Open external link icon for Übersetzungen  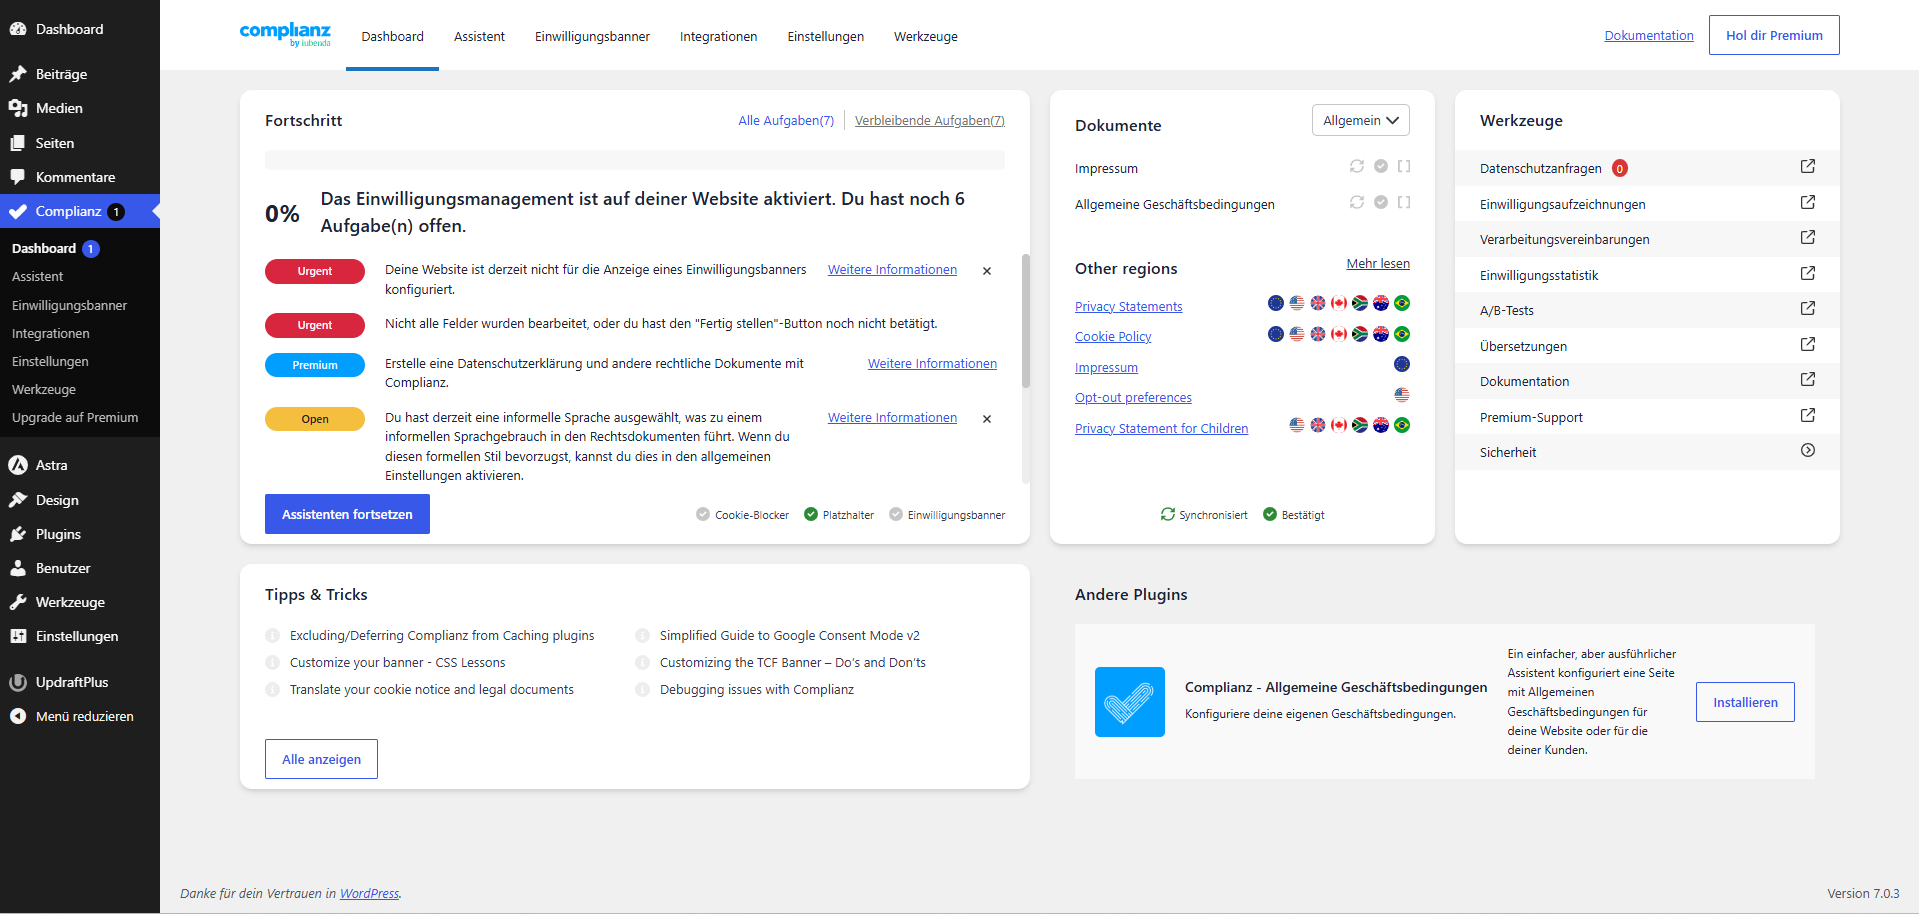(x=1807, y=345)
